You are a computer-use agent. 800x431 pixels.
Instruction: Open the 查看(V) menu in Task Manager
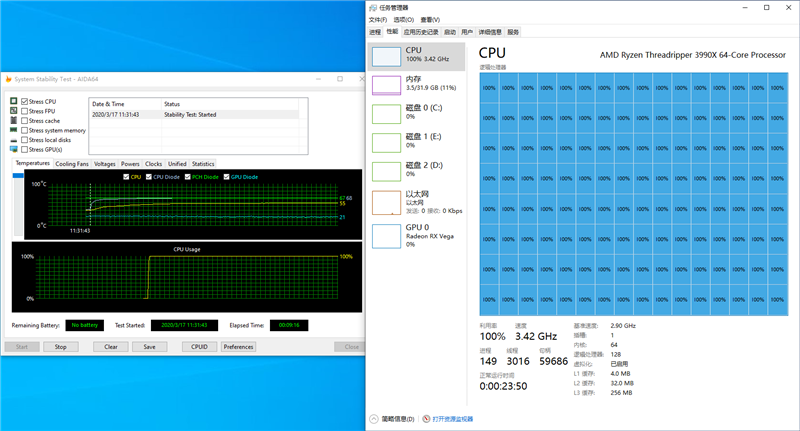[430, 20]
